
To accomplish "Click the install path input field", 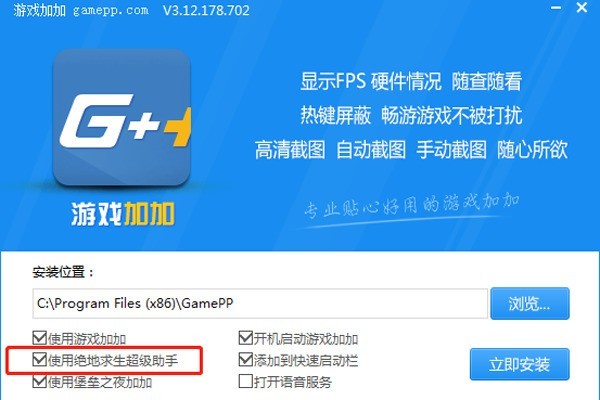I will (260, 304).
